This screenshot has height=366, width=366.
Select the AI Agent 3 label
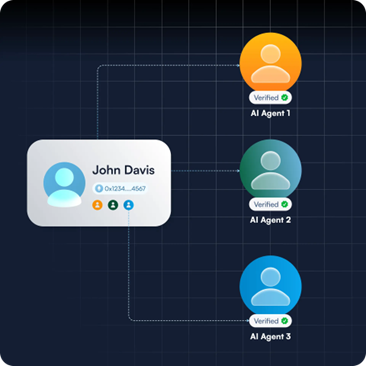pos(270,337)
